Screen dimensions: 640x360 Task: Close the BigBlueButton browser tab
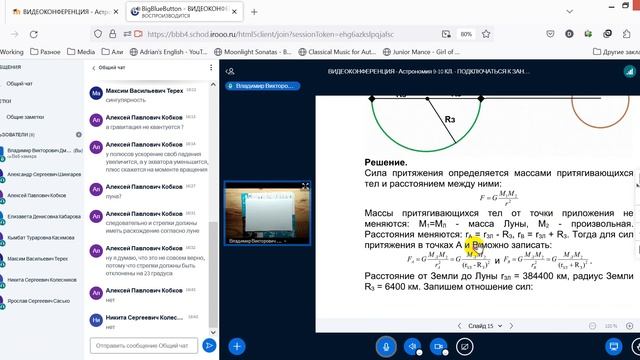click(234, 12)
